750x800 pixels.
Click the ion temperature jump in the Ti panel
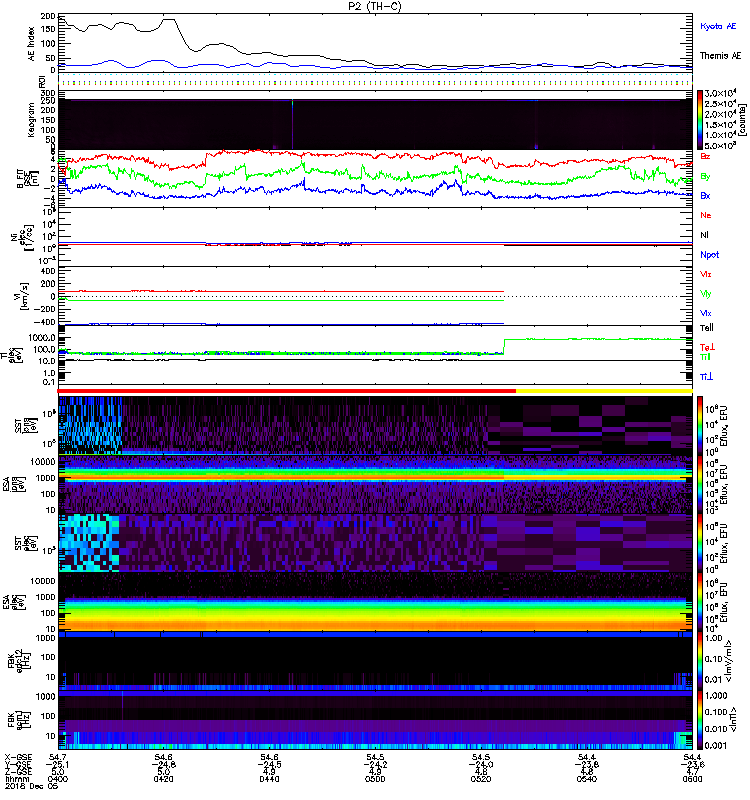(504, 346)
